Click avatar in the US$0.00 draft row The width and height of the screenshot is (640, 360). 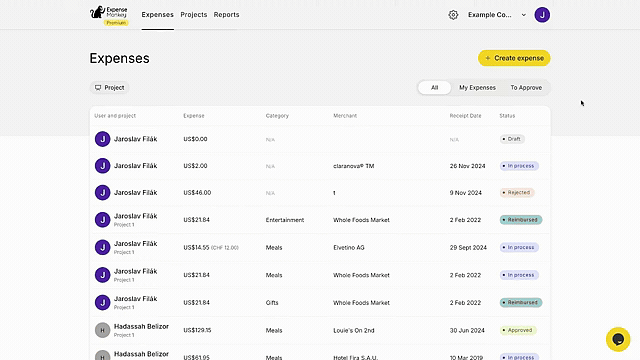click(x=102, y=139)
